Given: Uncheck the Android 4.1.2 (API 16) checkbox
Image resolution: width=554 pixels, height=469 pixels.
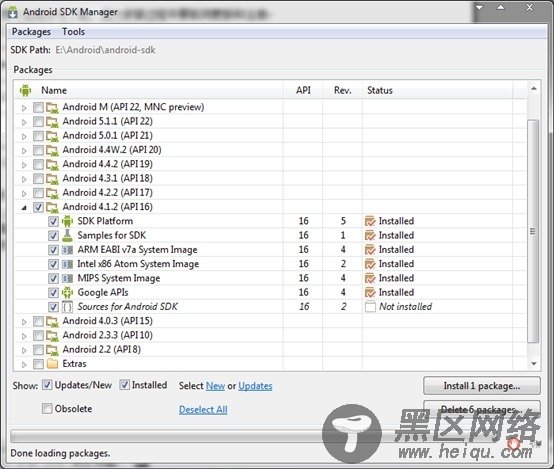Looking at the screenshot, I should (x=39, y=207).
